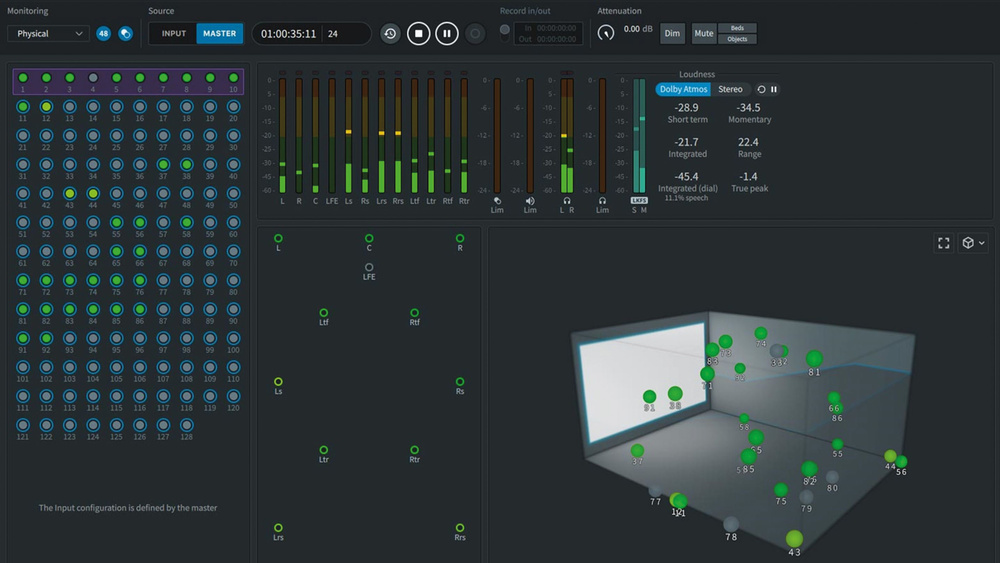Screen dimensions: 1000x563
Task: Open the Monitoring Physical dropdown
Action: point(48,33)
